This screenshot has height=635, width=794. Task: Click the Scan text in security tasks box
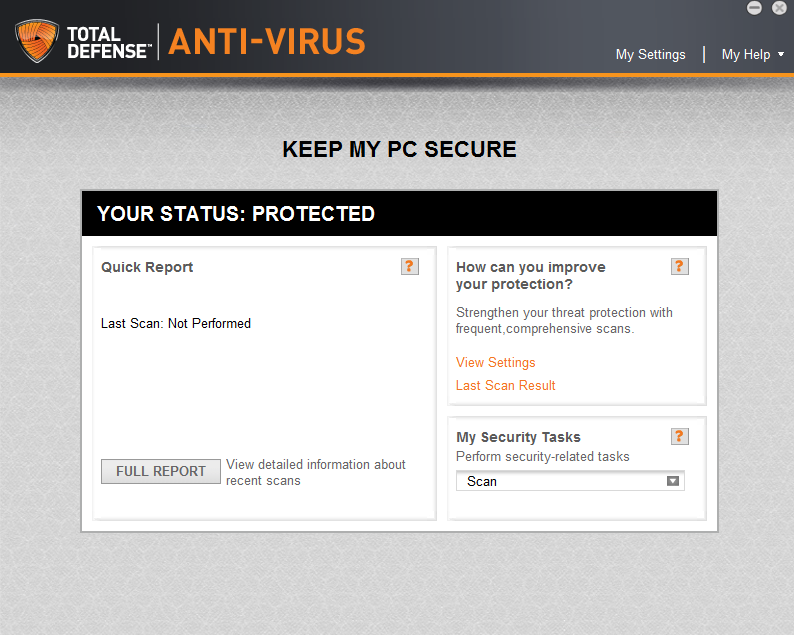click(482, 481)
